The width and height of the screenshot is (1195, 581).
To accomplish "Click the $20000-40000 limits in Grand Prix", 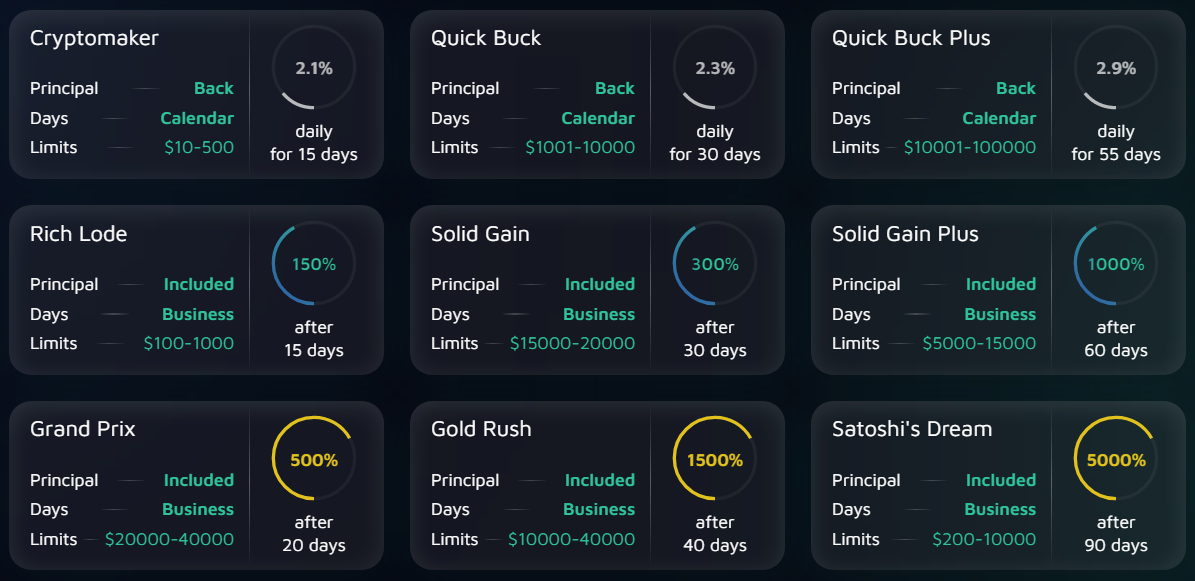I will (x=169, y=539).
